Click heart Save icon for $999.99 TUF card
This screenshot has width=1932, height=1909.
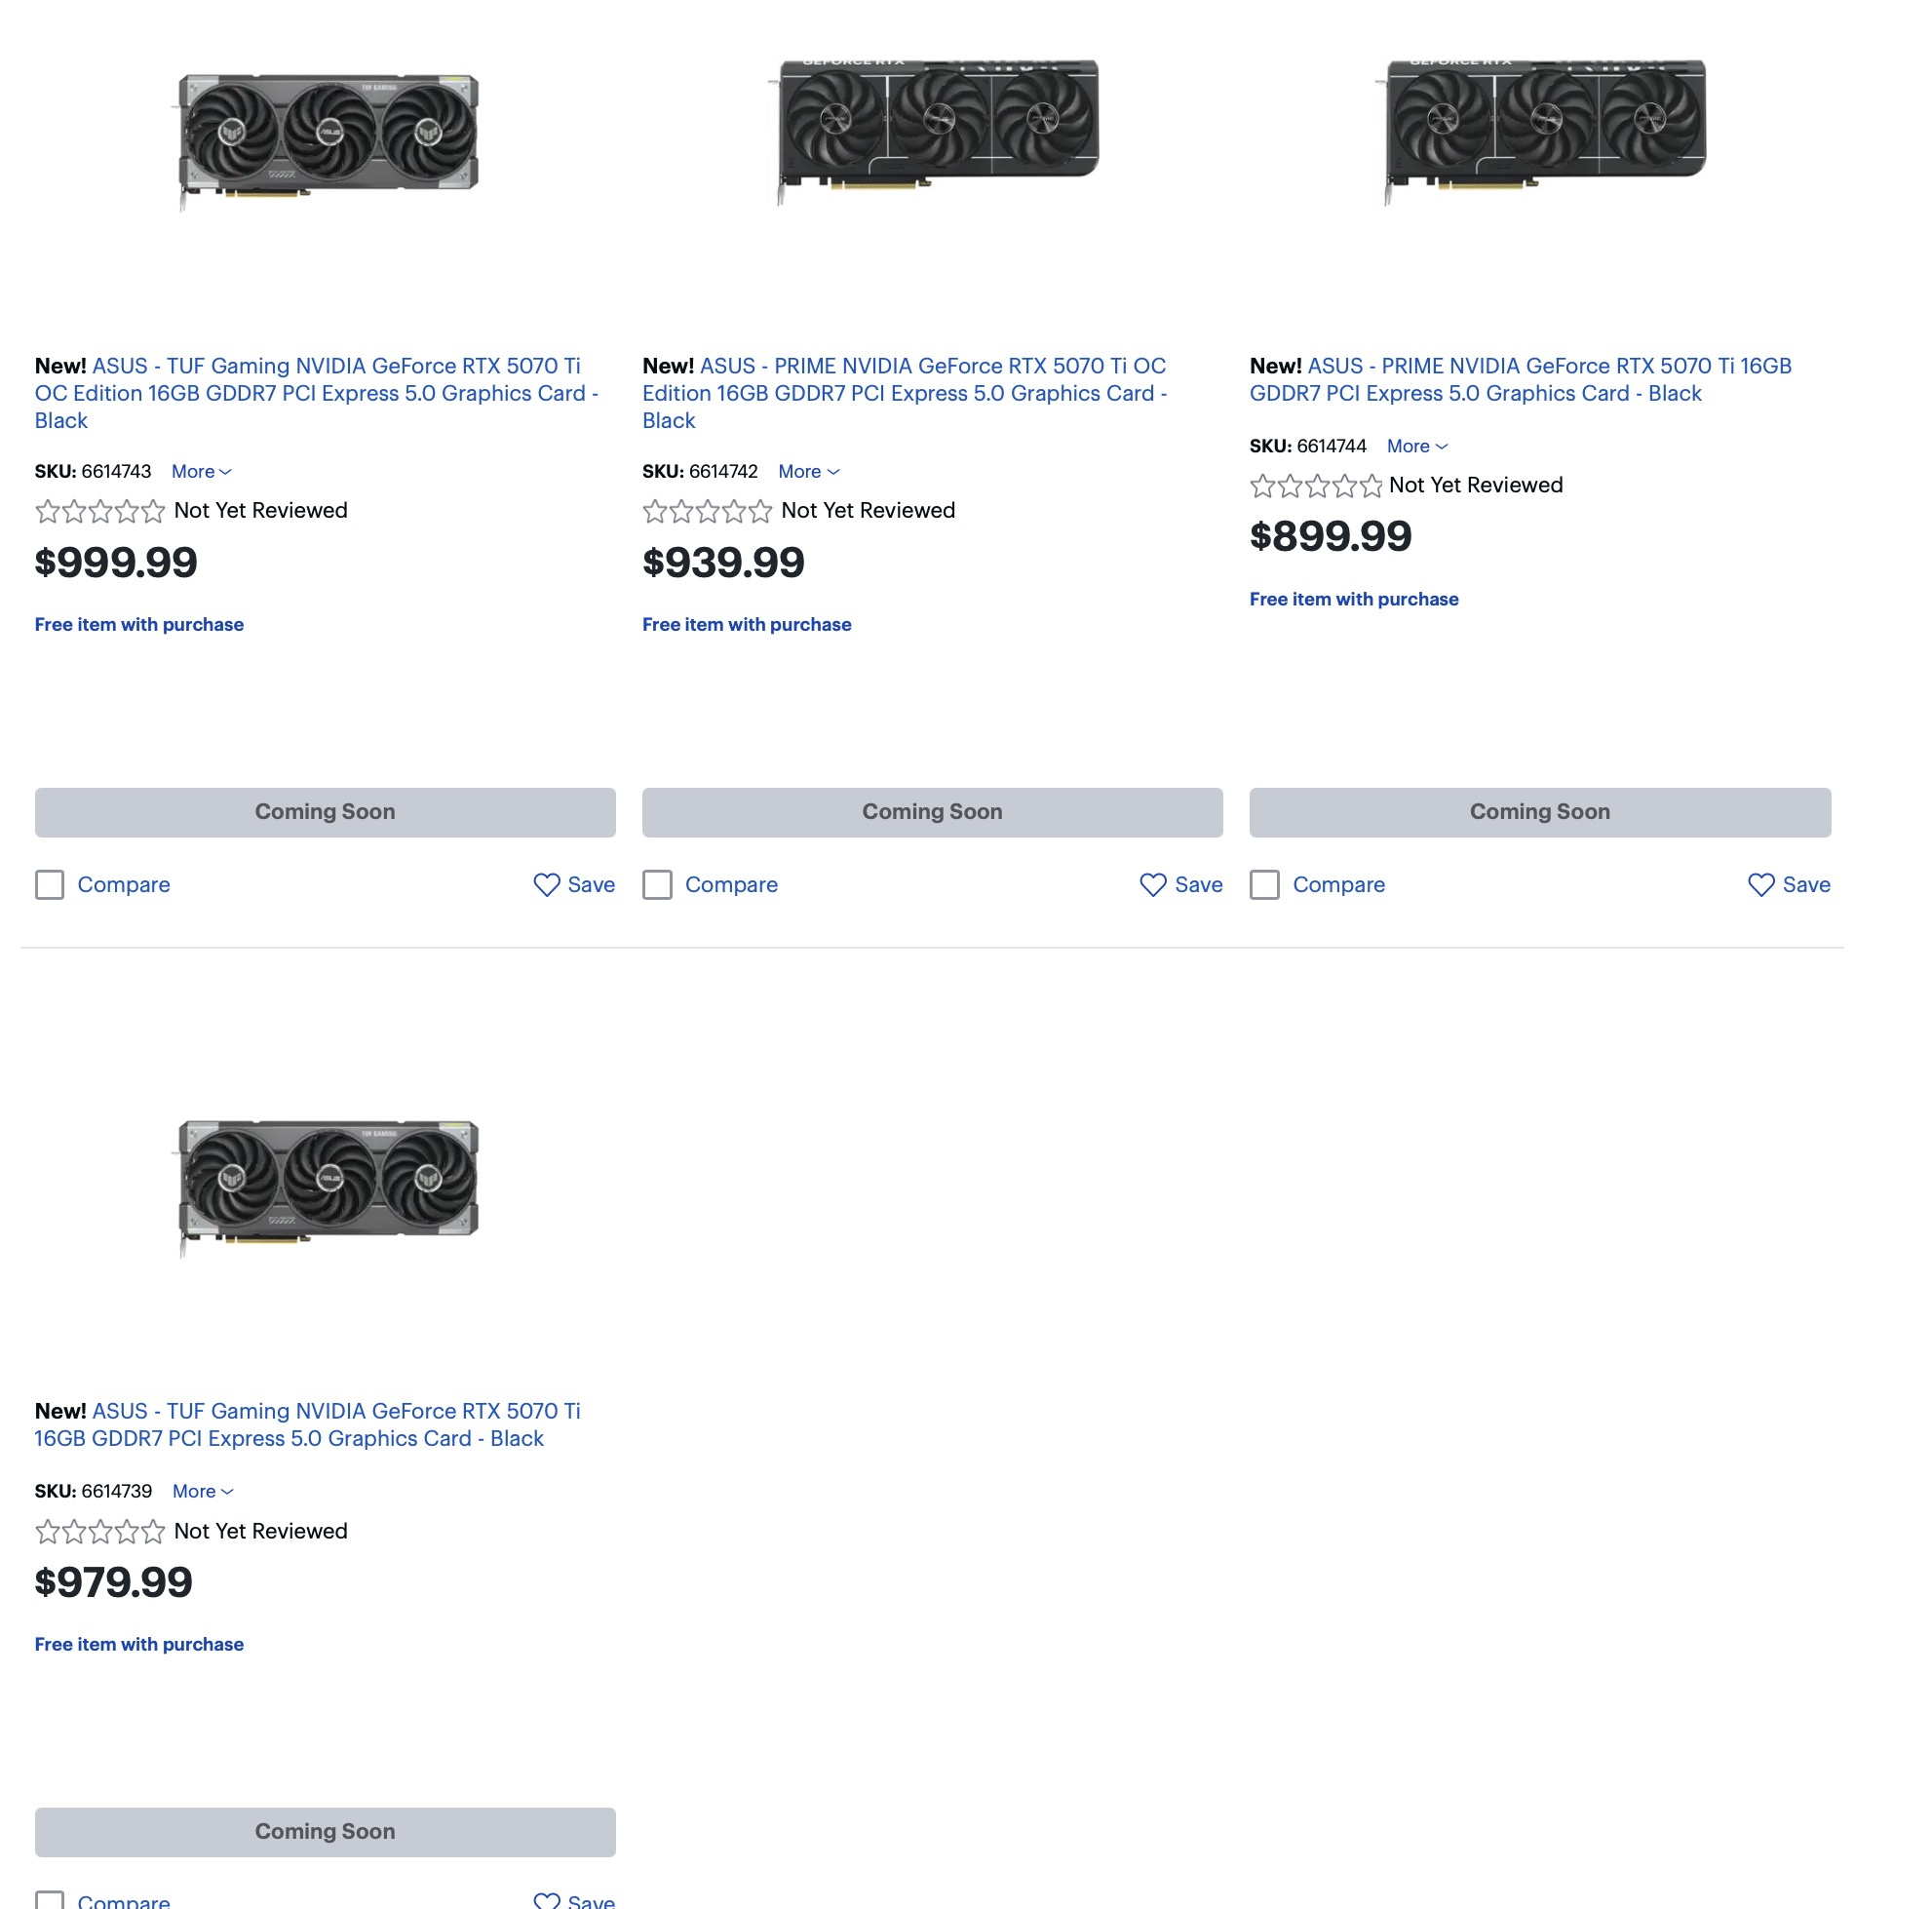pyautogui.click(x=546, y=885)
